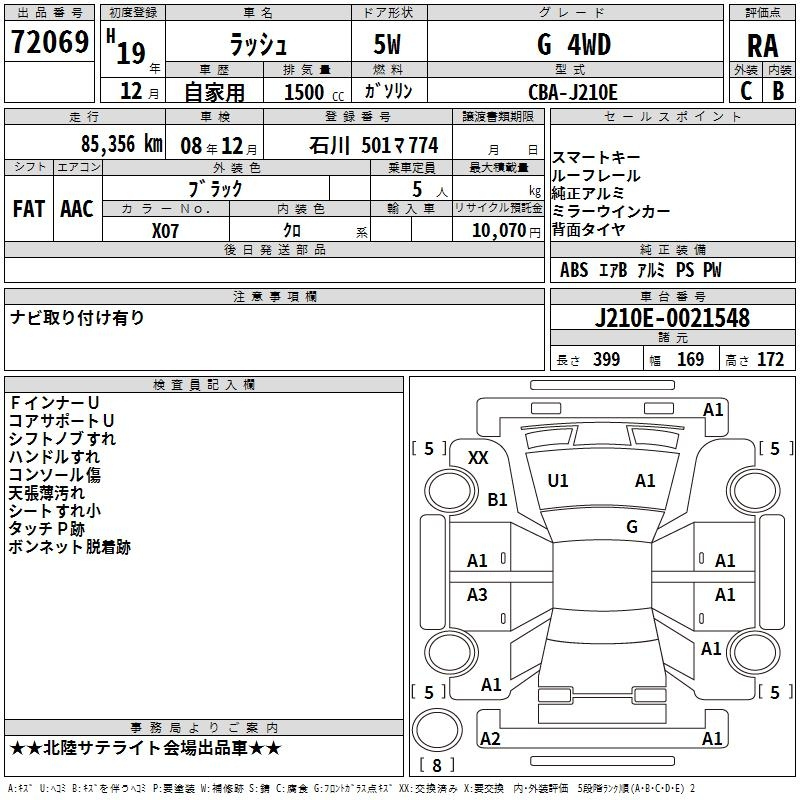
Task: Click the car name ラッシュ
Action: tap(257, 45)
